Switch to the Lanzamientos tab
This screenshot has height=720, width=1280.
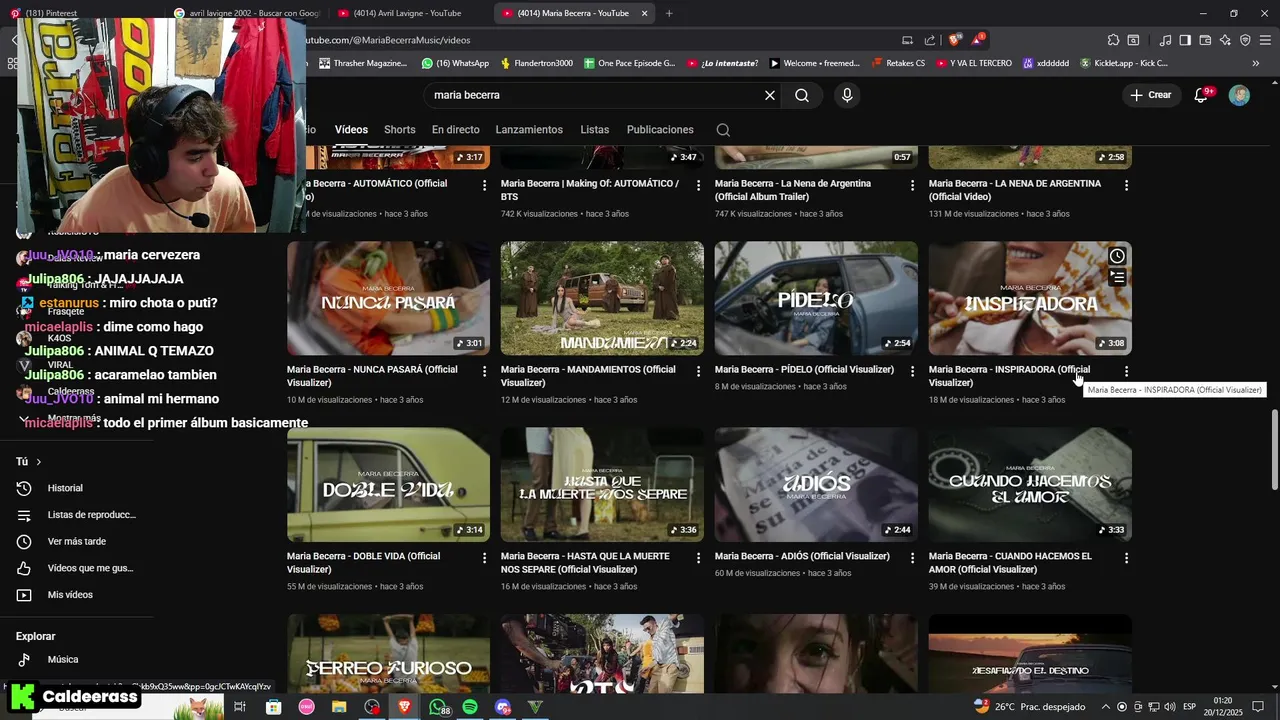(529, 130)
